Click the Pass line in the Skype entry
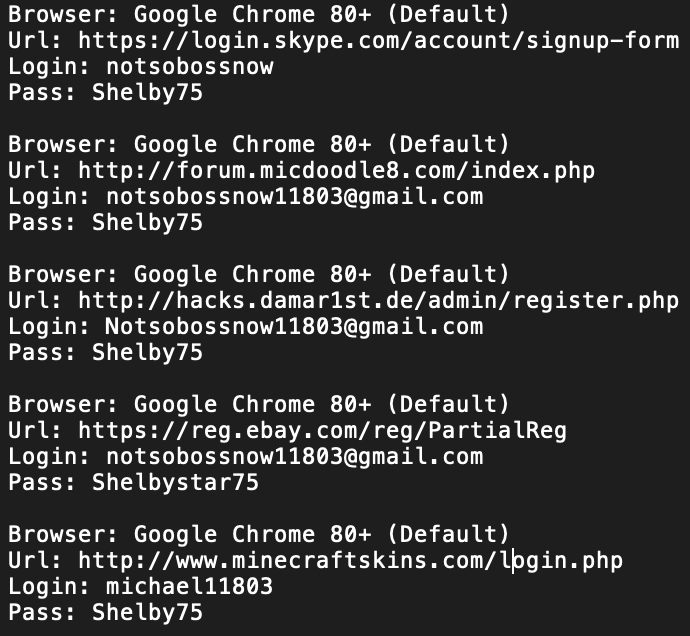690x636 pixels. [105, 93]
